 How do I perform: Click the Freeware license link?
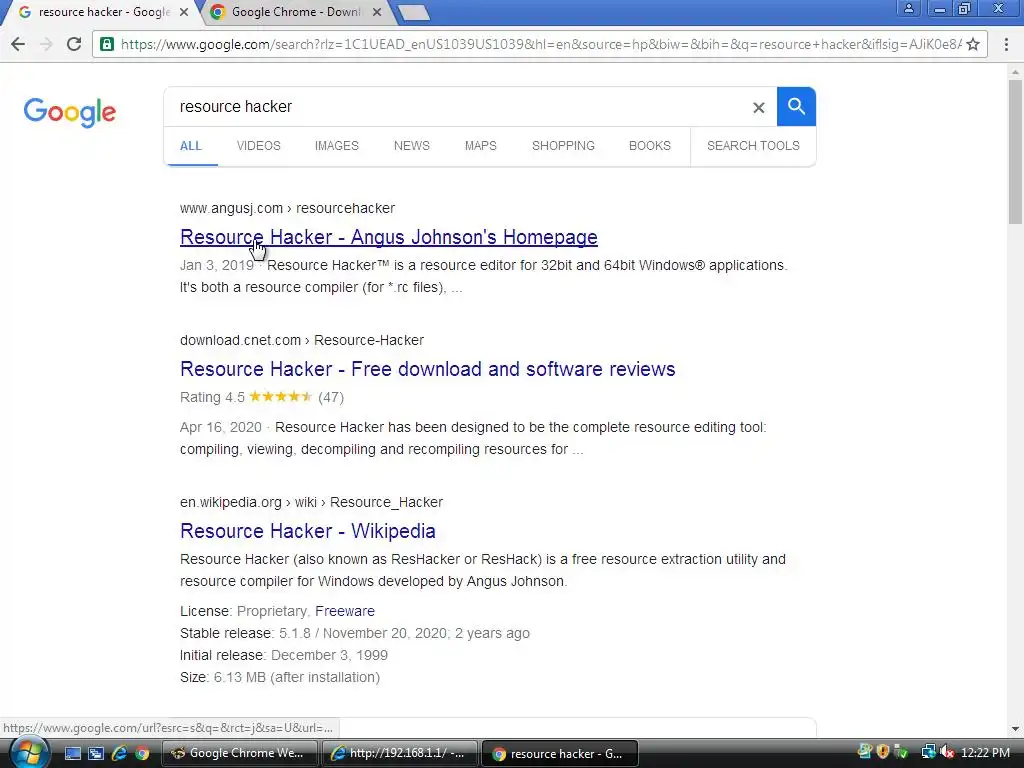pos(345,611)
